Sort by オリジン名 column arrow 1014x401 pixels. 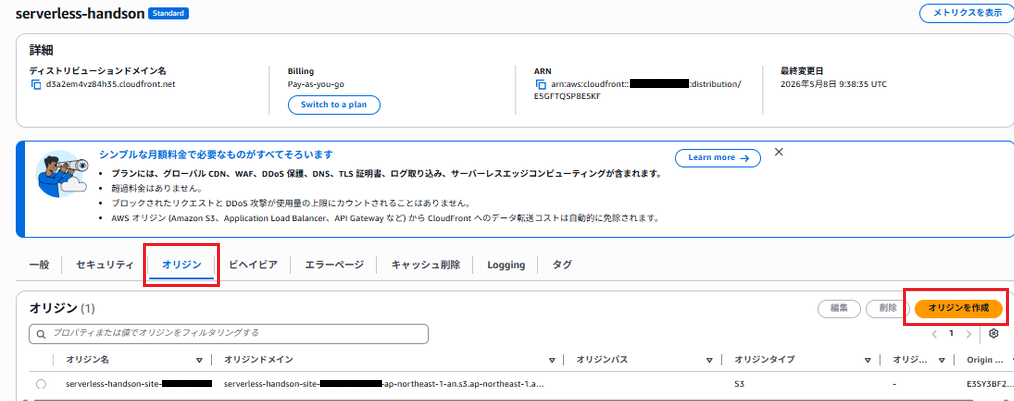(199, 360)
